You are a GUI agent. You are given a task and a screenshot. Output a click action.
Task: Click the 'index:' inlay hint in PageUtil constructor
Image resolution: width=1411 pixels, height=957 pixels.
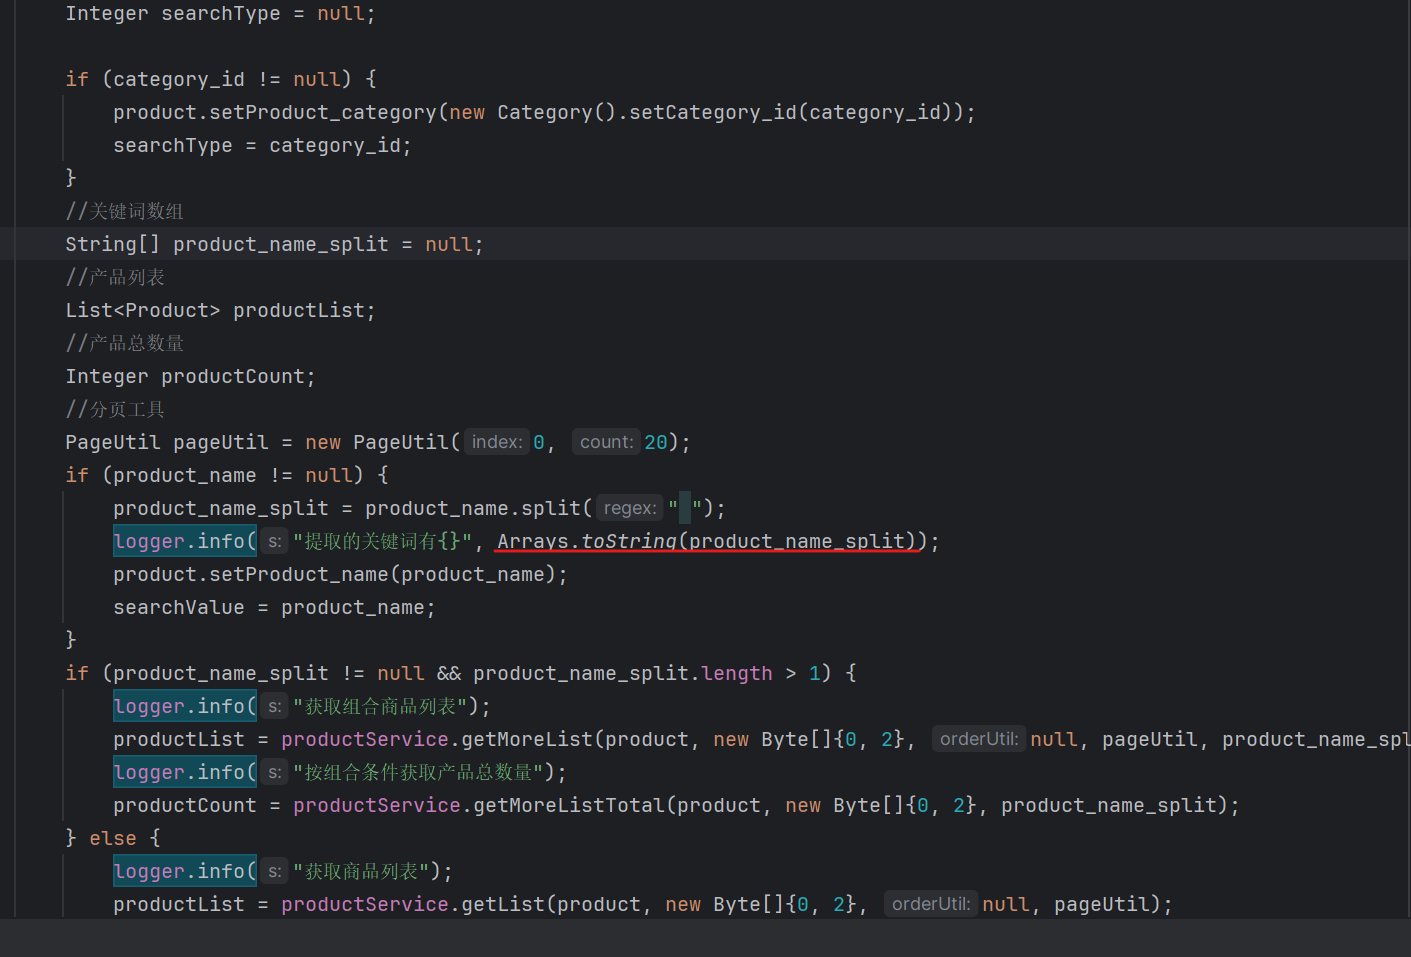[497, 442]
